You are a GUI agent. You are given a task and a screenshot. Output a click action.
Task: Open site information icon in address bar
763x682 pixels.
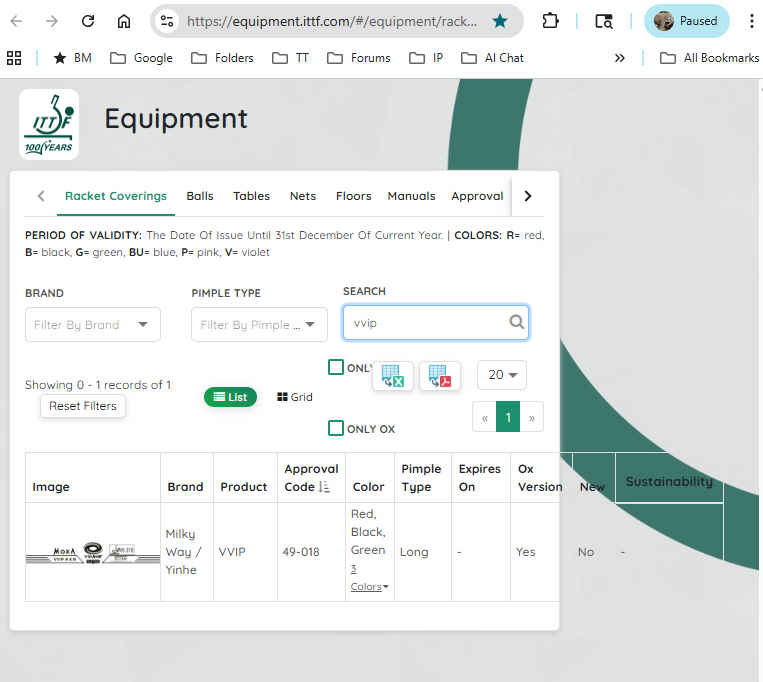coord(167,21)
